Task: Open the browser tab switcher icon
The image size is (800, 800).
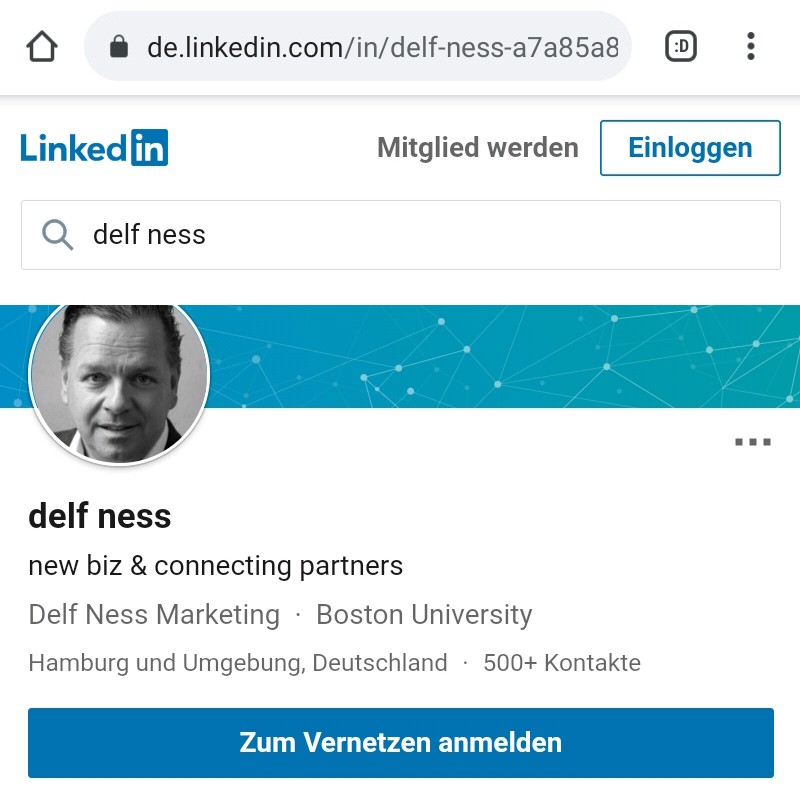Action: coord(681,46)
